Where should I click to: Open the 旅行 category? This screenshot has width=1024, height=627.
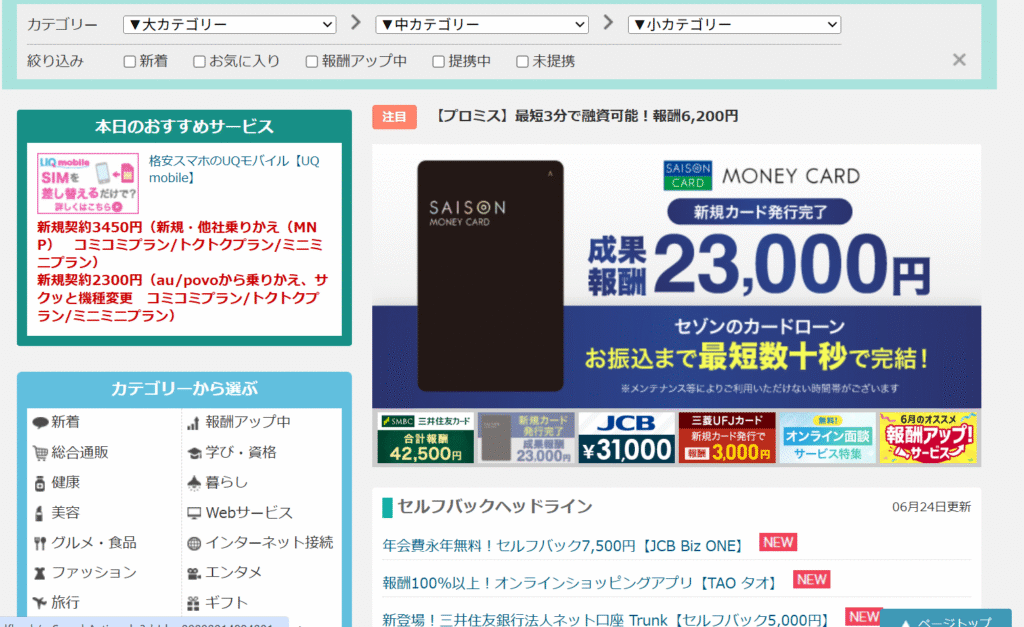(65, 602)
